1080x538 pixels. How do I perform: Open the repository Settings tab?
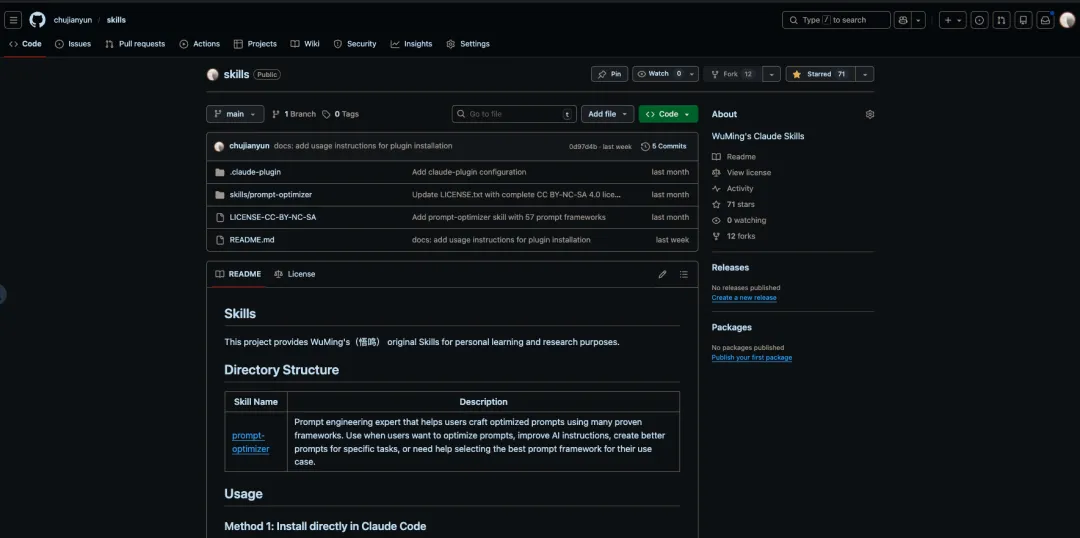coord(468,43)
